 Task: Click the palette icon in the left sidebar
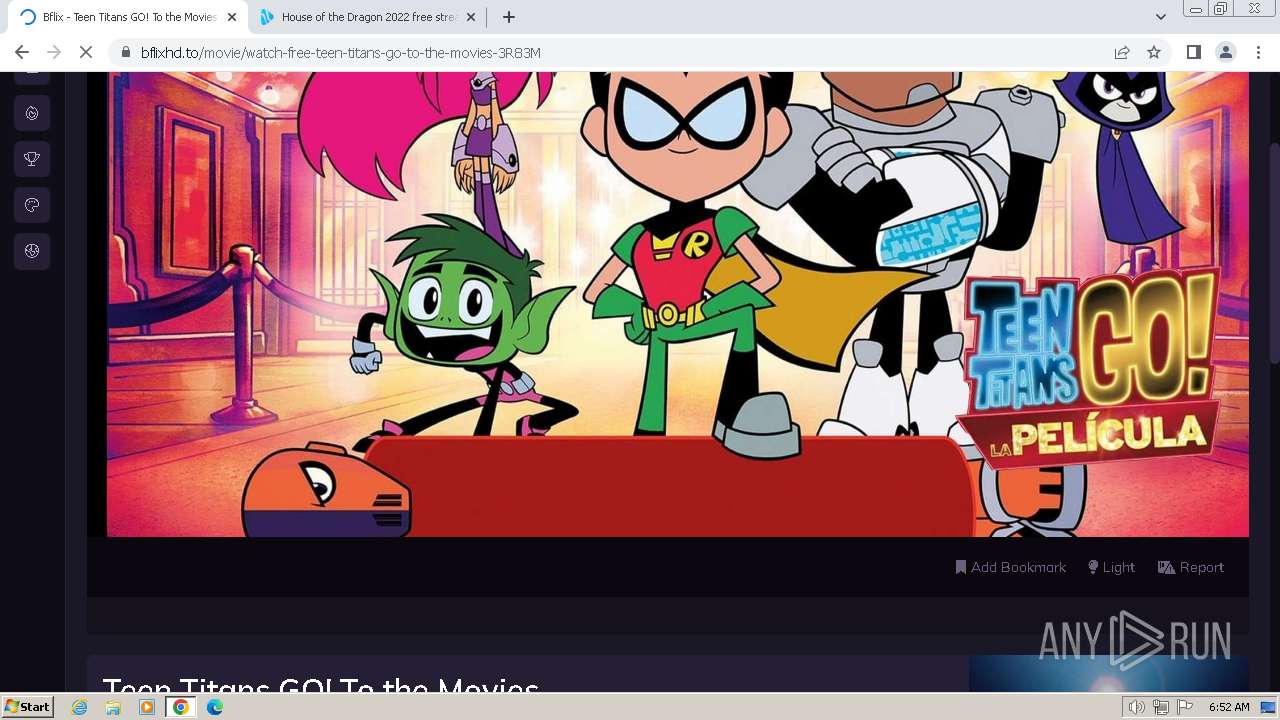click(x=32, y=205)
